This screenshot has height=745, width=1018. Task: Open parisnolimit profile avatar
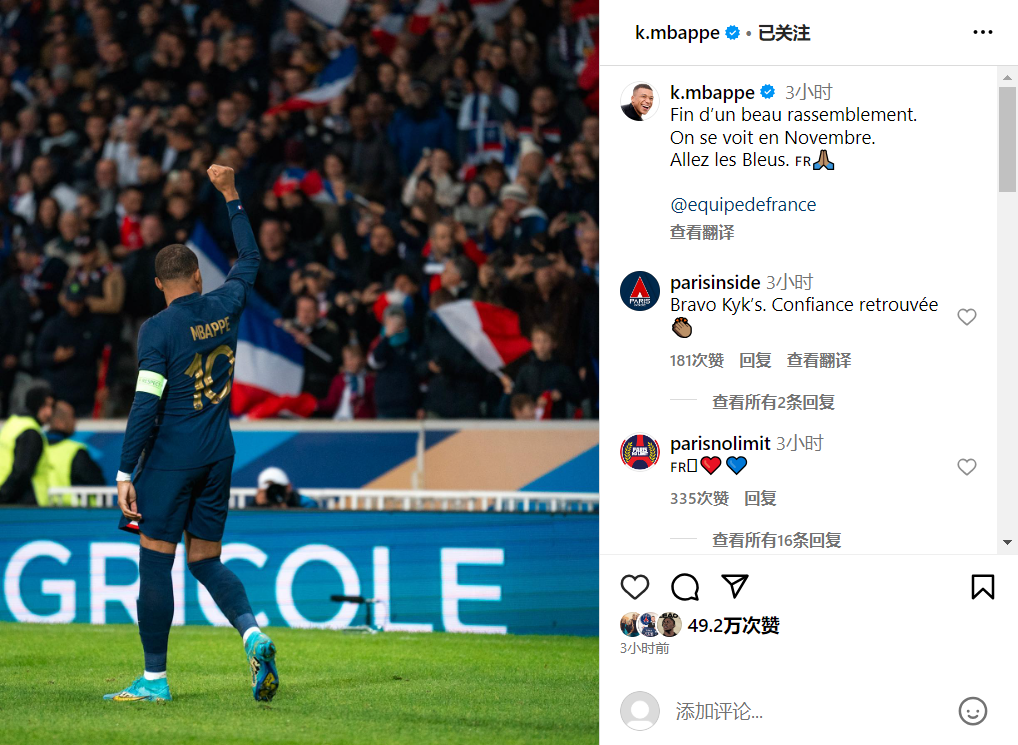pyautogui.click(x=639, y=452)
